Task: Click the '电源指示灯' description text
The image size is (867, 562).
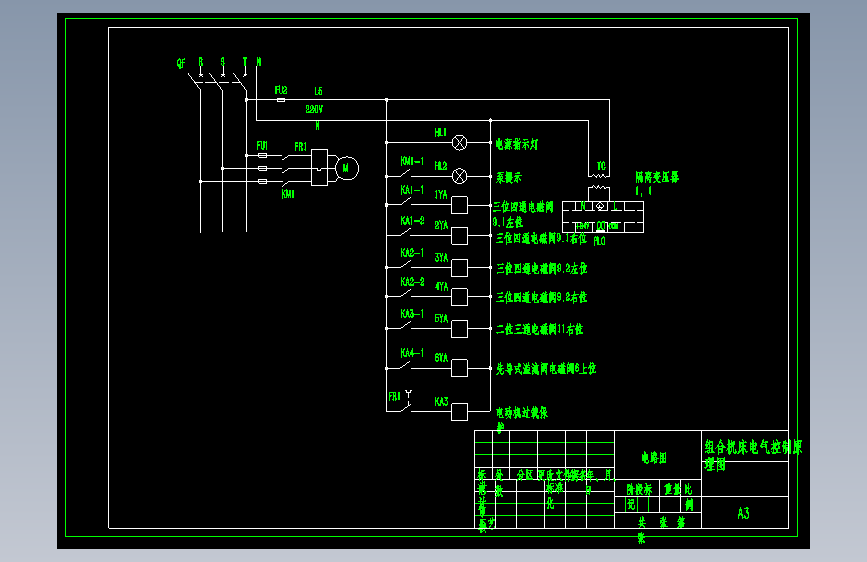Action: 517,144
